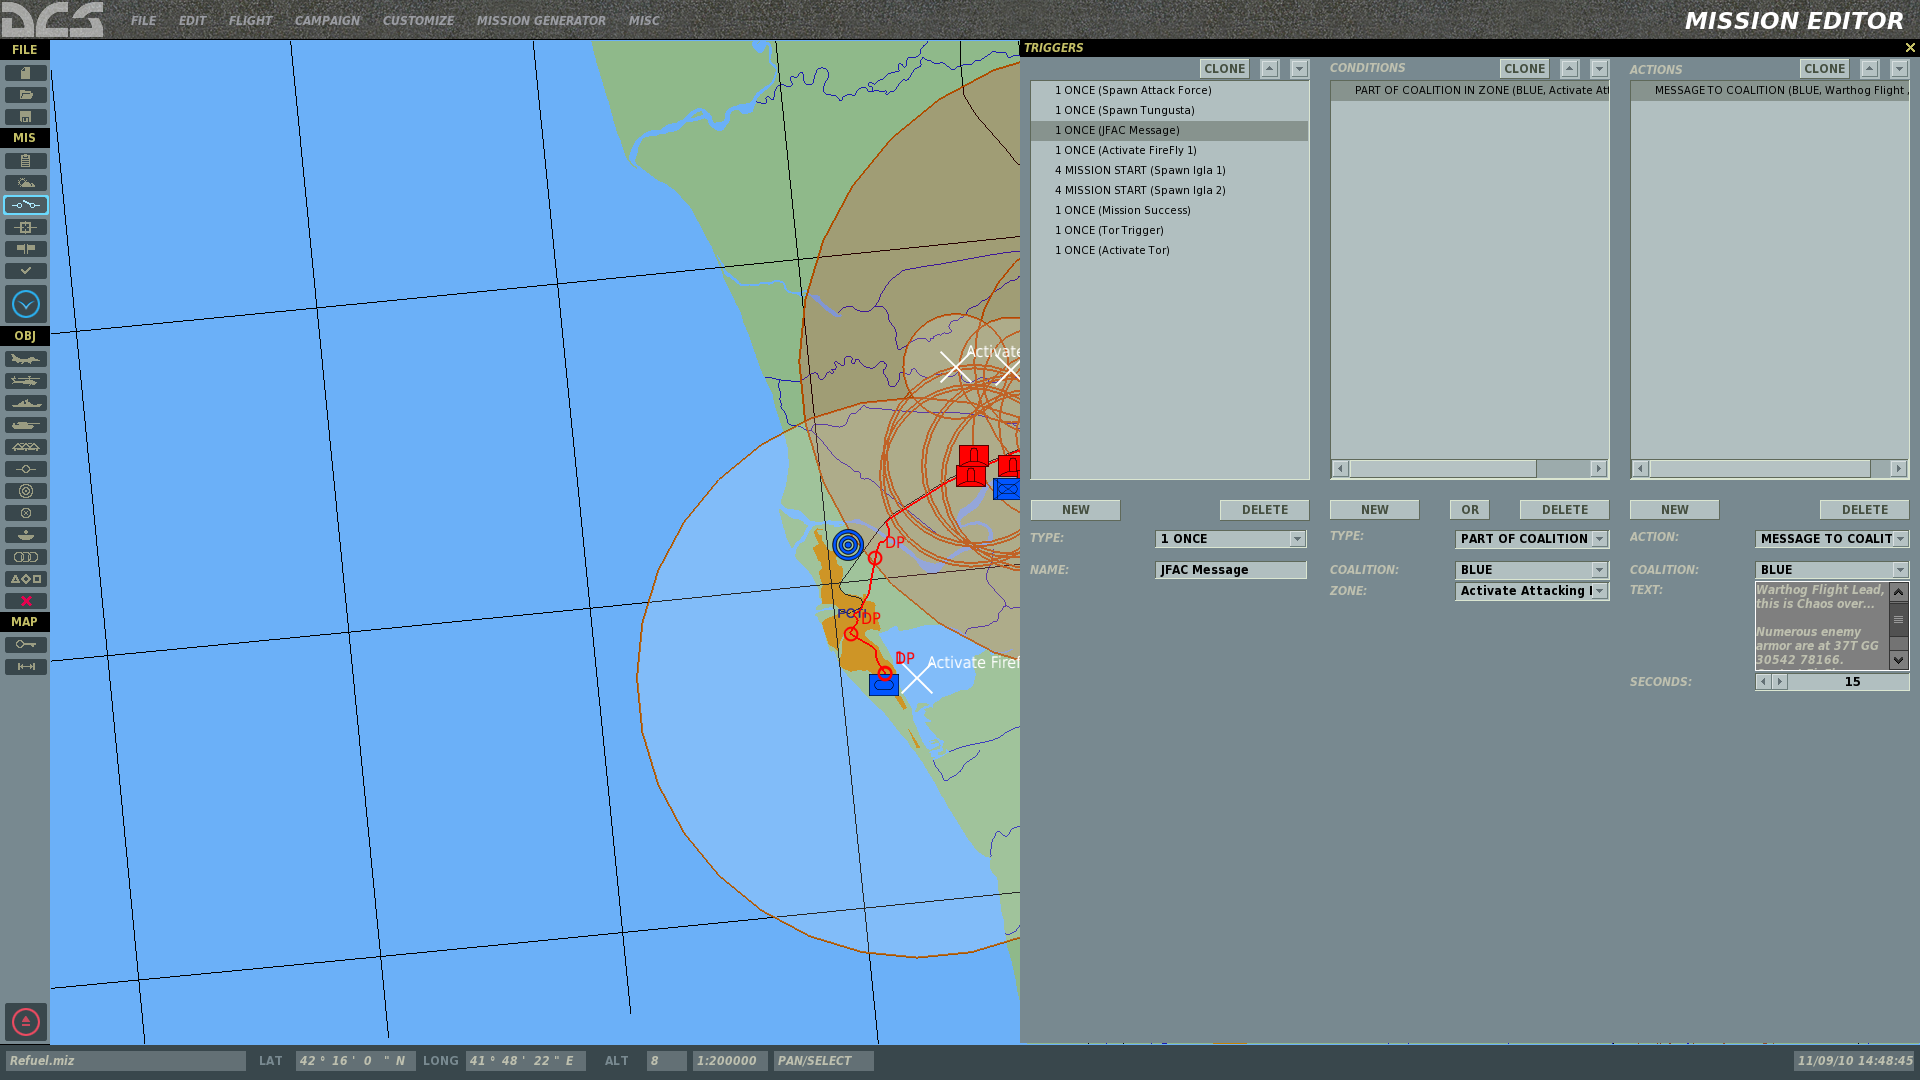Open the EDIT menu
Screen dimensions: 1920x1080
point(192,21)
